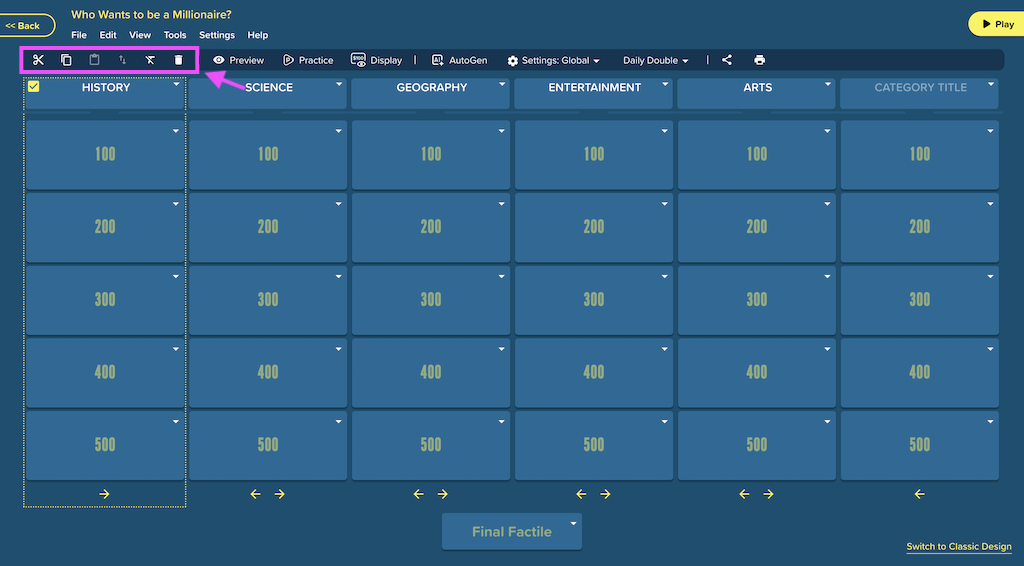Viewport: 1024px width, 566px height.
Task: Follow Switch to Classic Design link
Action: coord(959,546)
